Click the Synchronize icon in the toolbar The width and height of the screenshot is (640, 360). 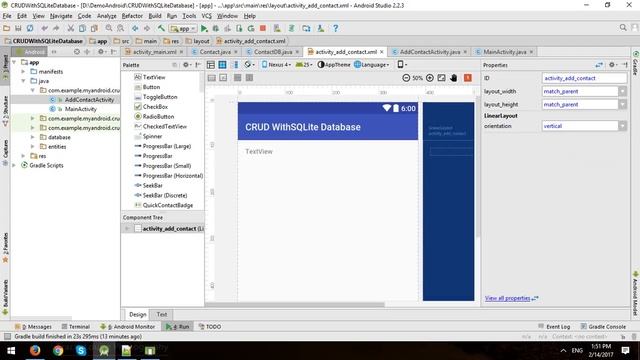(x=30, y=28)
